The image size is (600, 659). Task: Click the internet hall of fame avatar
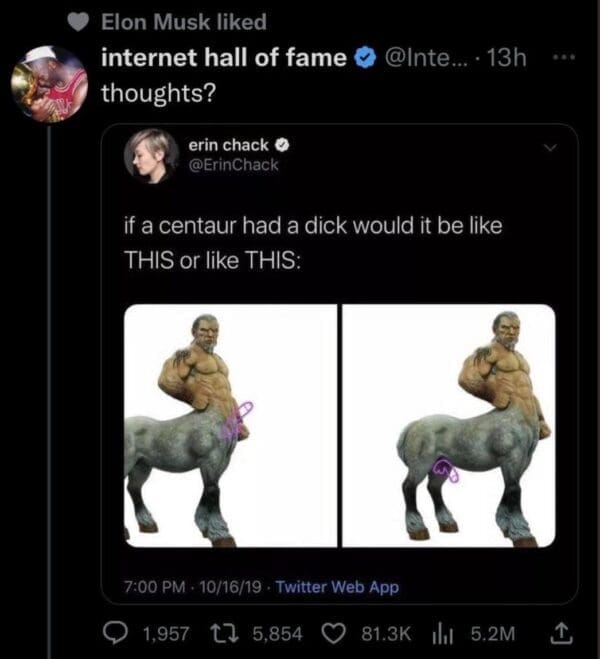(48, 84)
